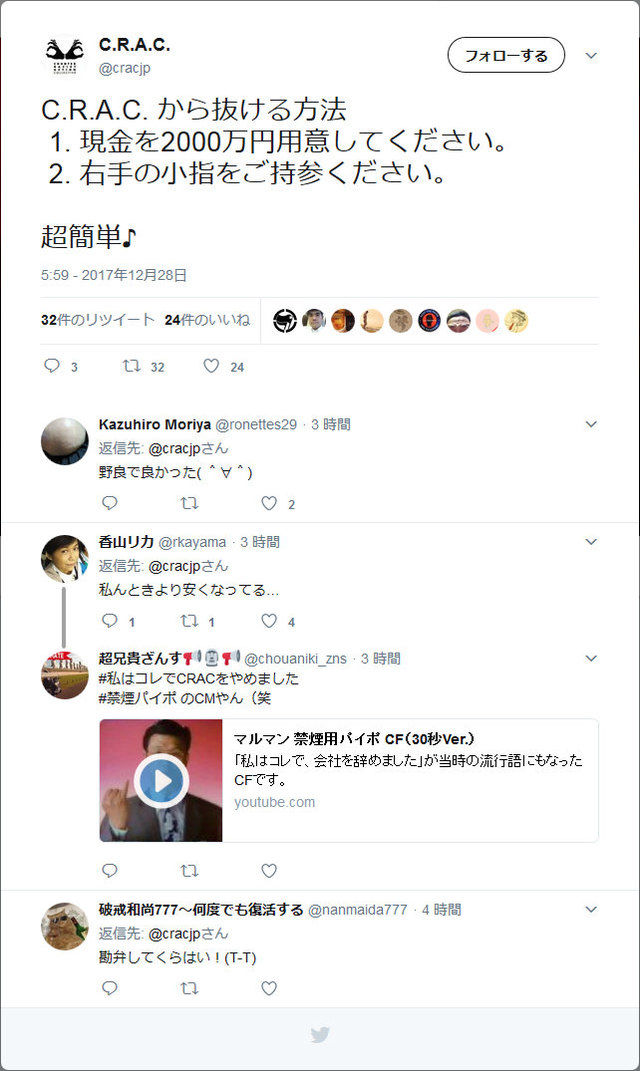640x1071 pixels.
Task: Open the 32件のリツイート list
Action: pyautogui.click(x=98, y=320)
